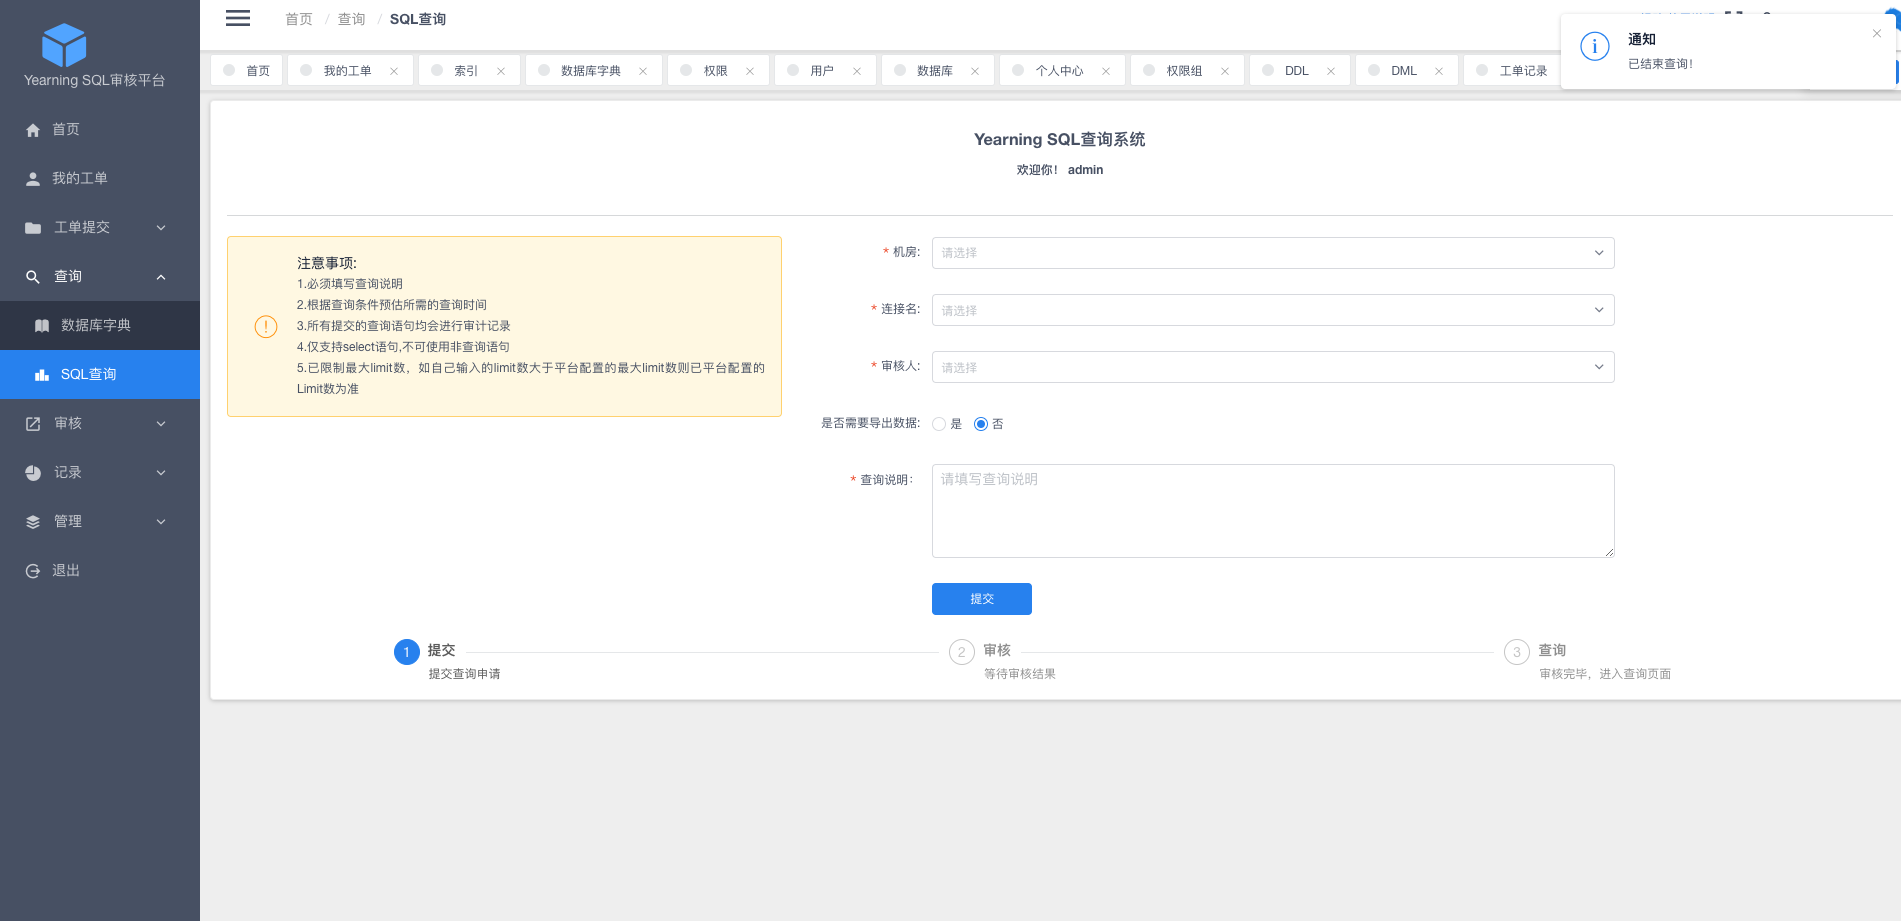Viewport: 1901px width, 921px height.
Task: Switch to the DDL tab
Action: [x=1299, y=71]
